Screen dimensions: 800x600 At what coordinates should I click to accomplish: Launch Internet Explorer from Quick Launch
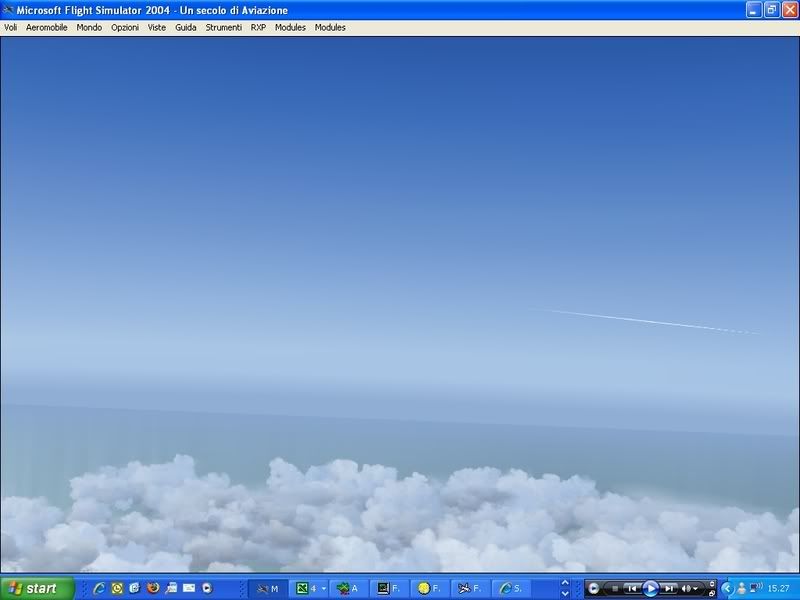pos(99,588)
